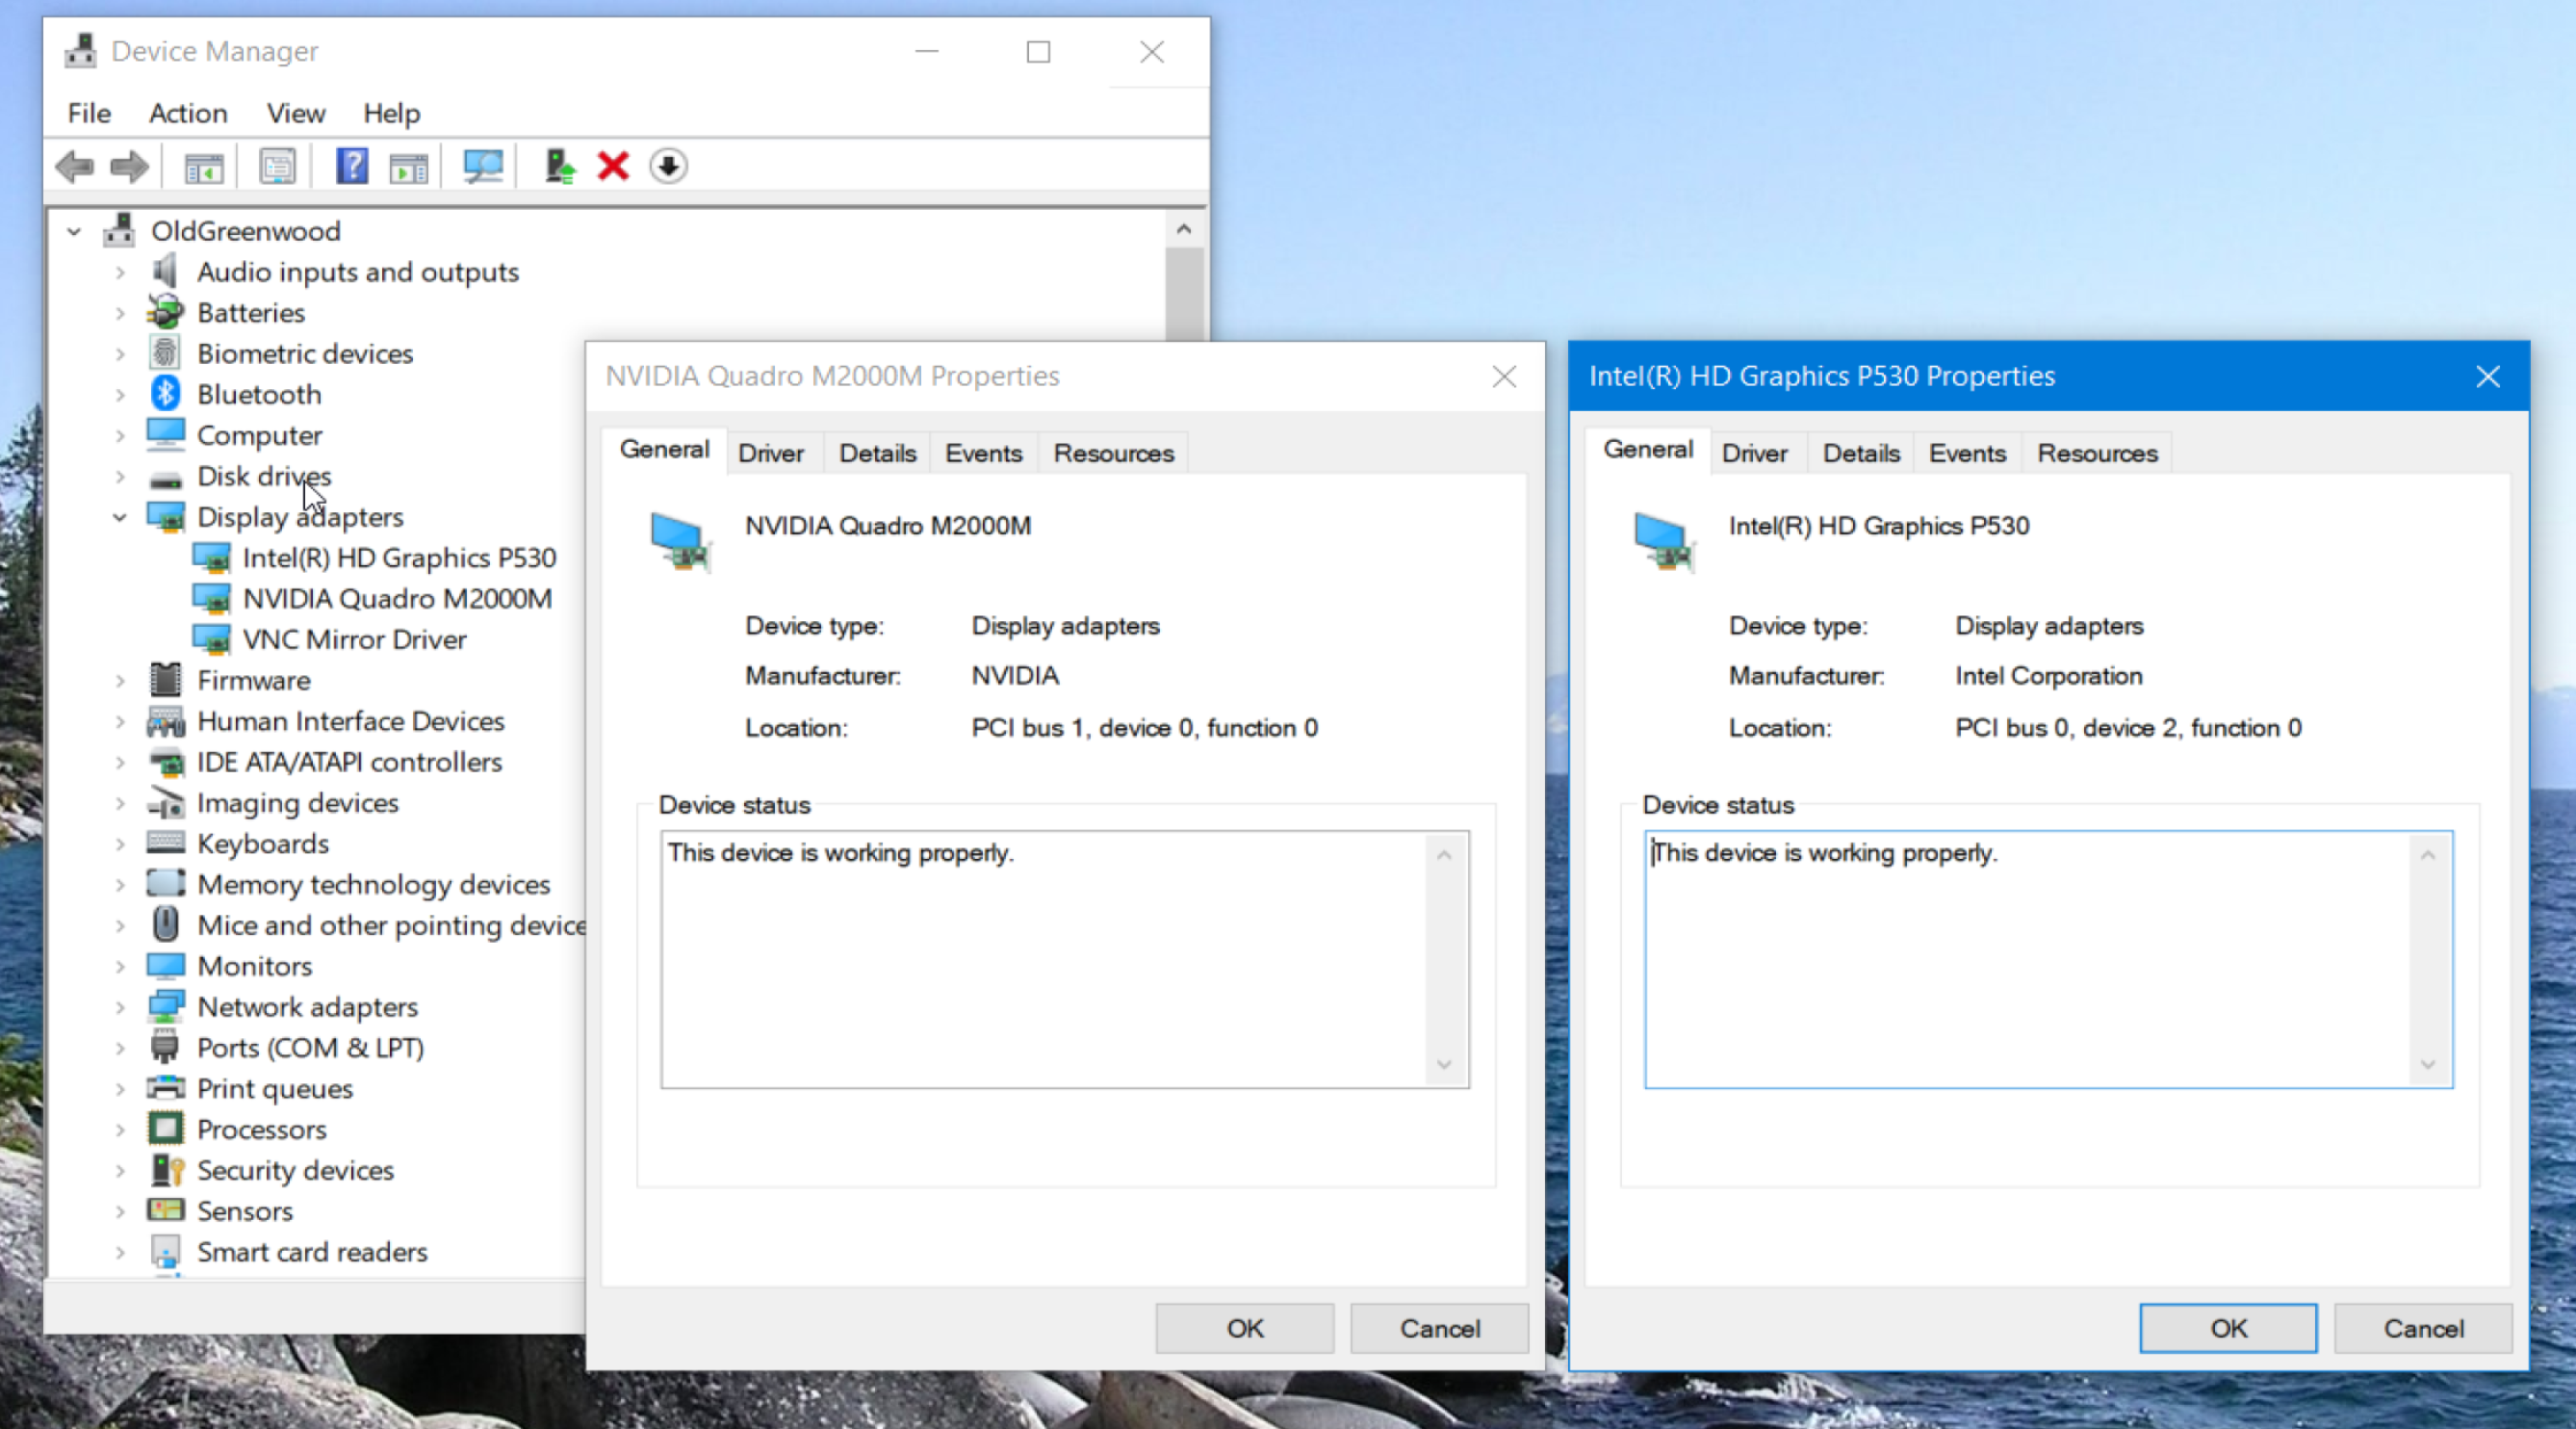
Task: Maximize the Device Manager window
Action: pyautogui.click(x=1038, y=52)
